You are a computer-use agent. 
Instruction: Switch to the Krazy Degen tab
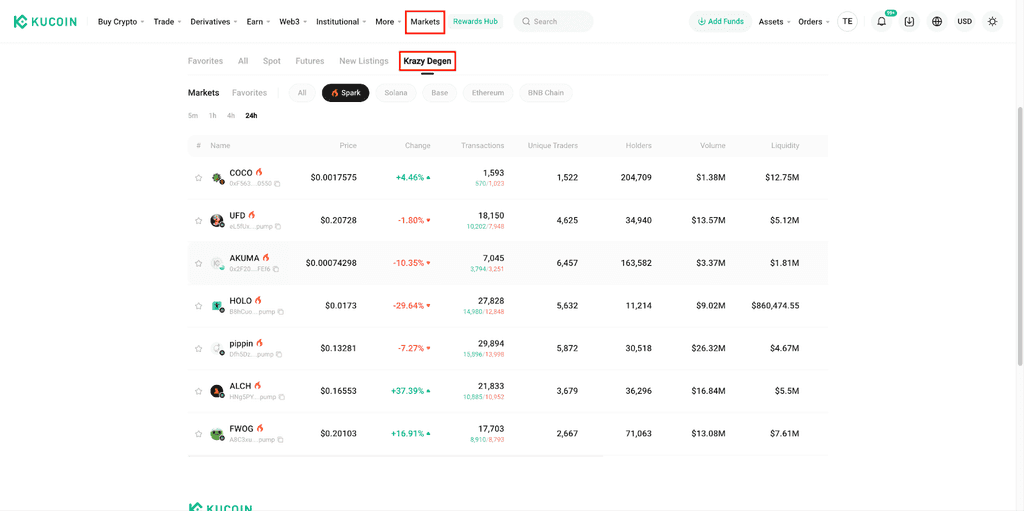click(x=427, y=61)
